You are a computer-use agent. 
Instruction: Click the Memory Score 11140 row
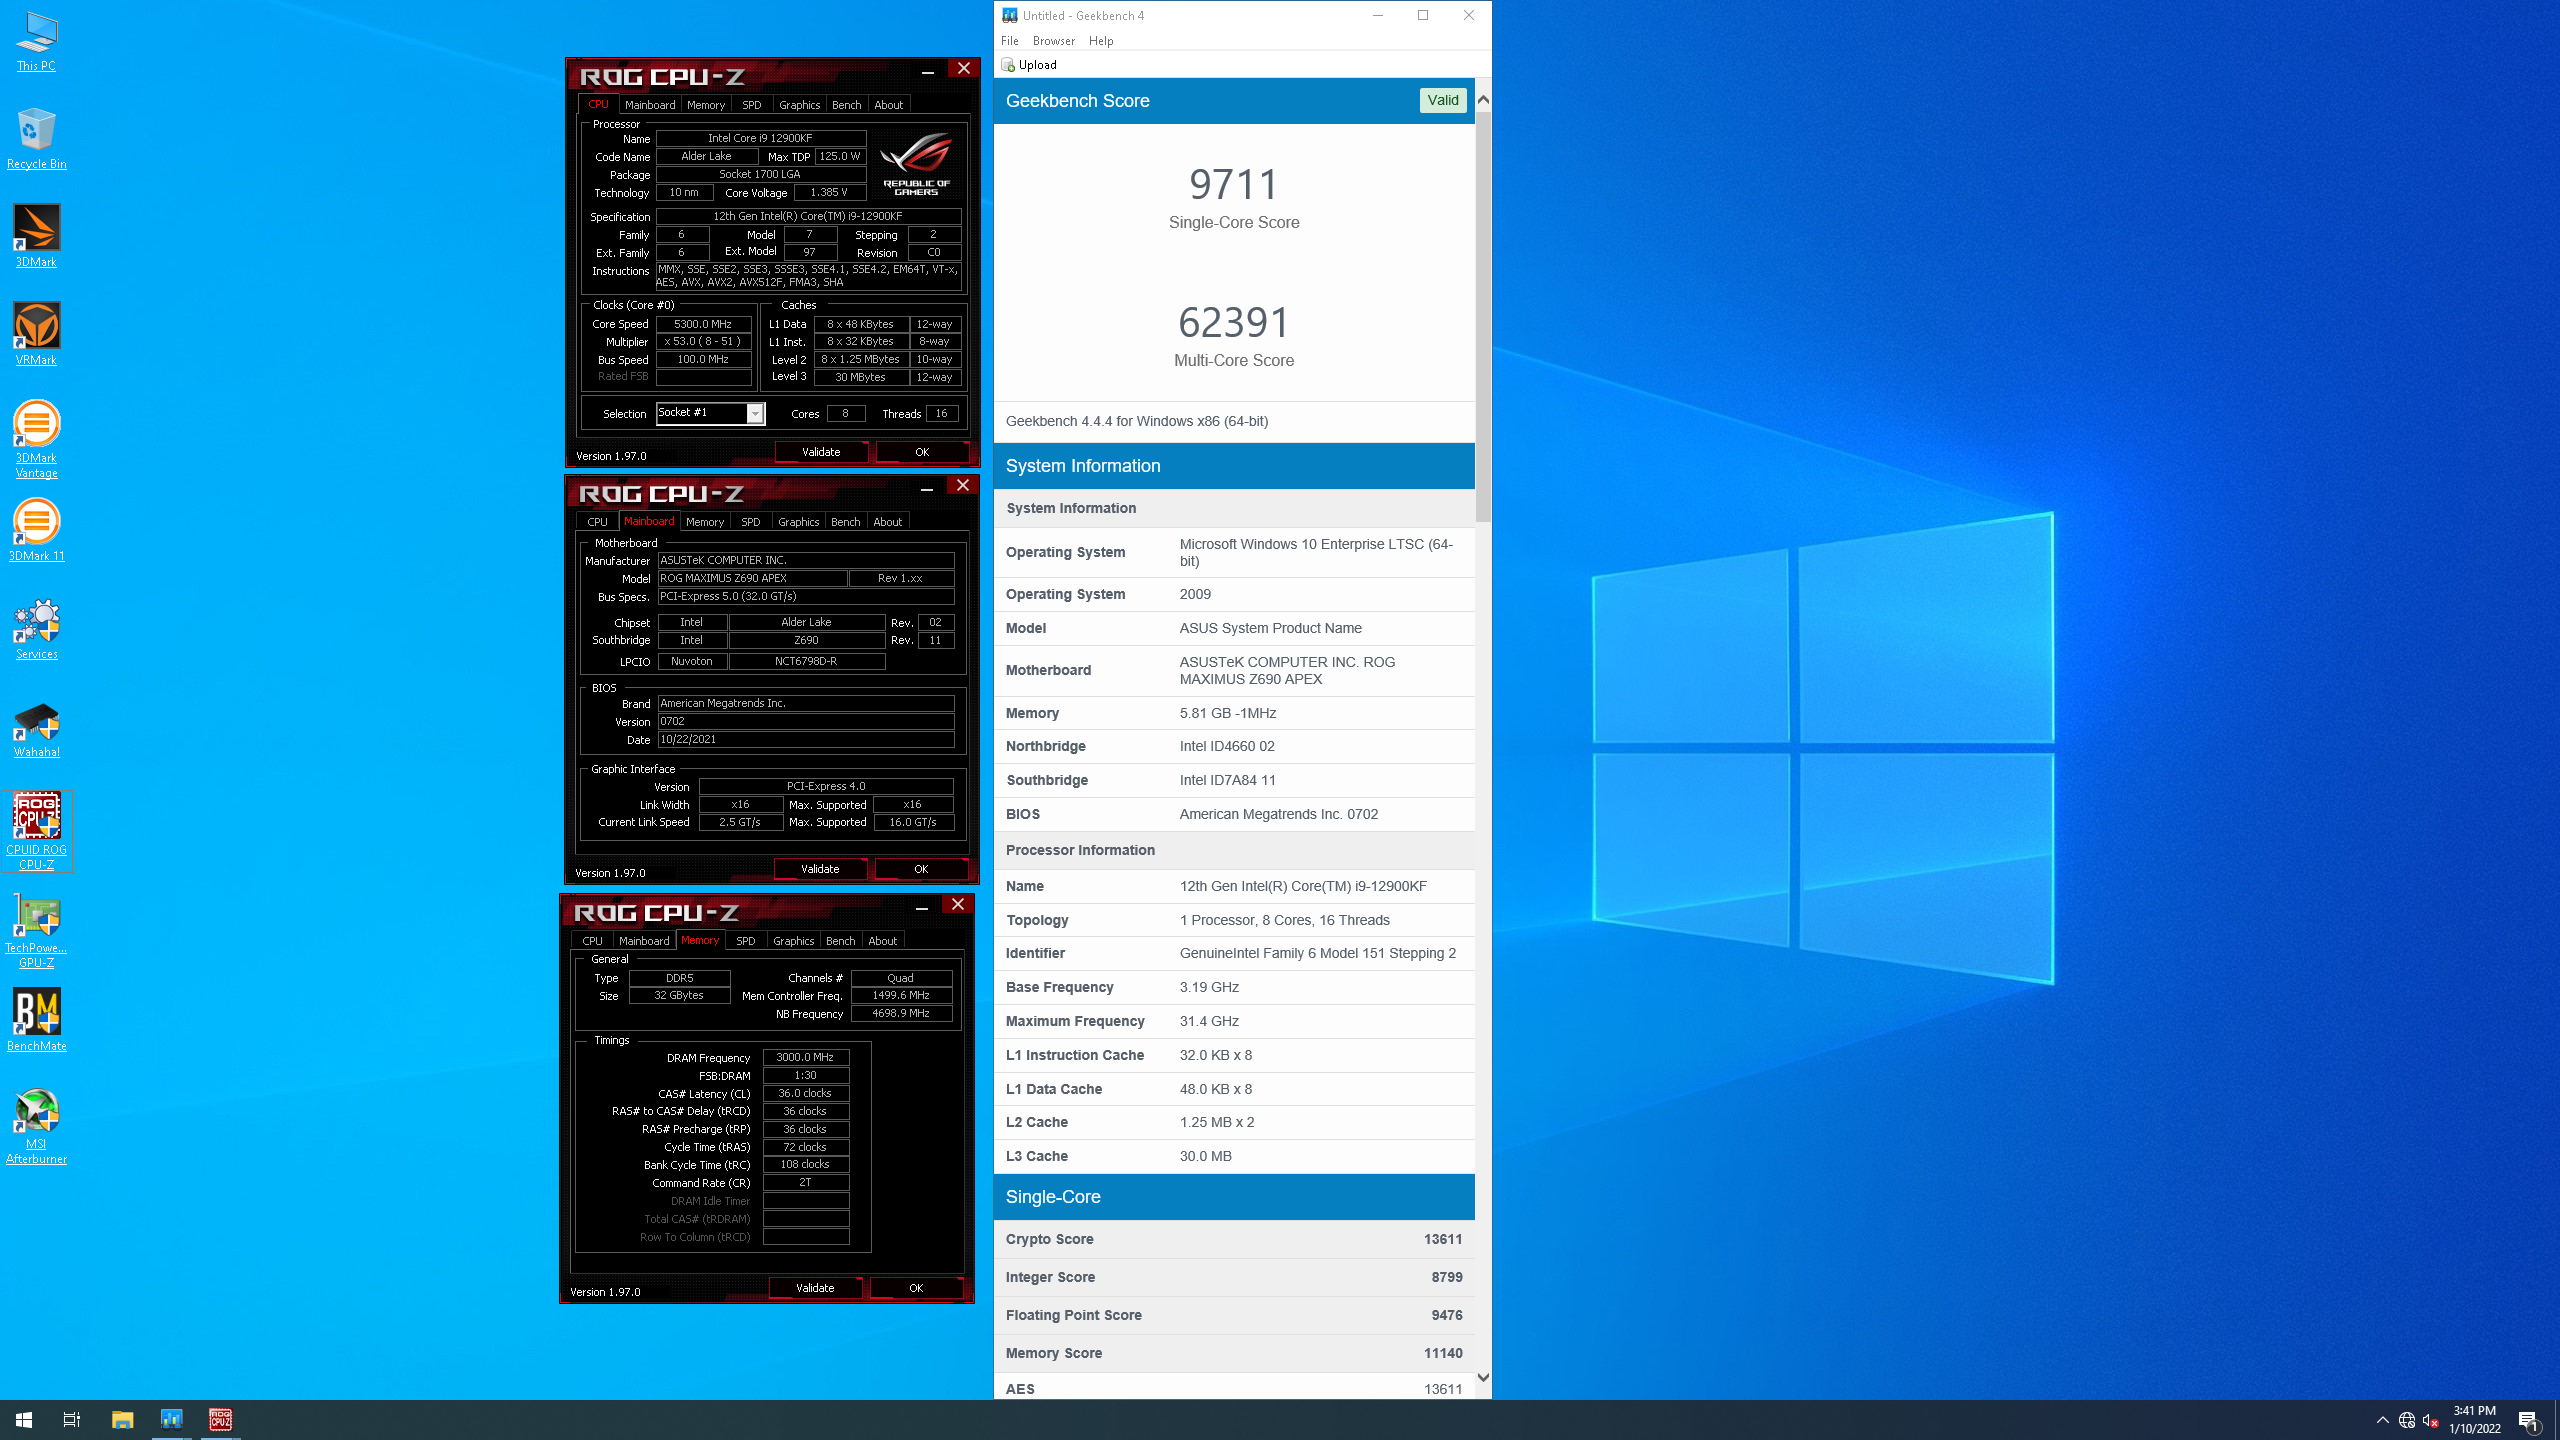click(x=1234, y=1353)
